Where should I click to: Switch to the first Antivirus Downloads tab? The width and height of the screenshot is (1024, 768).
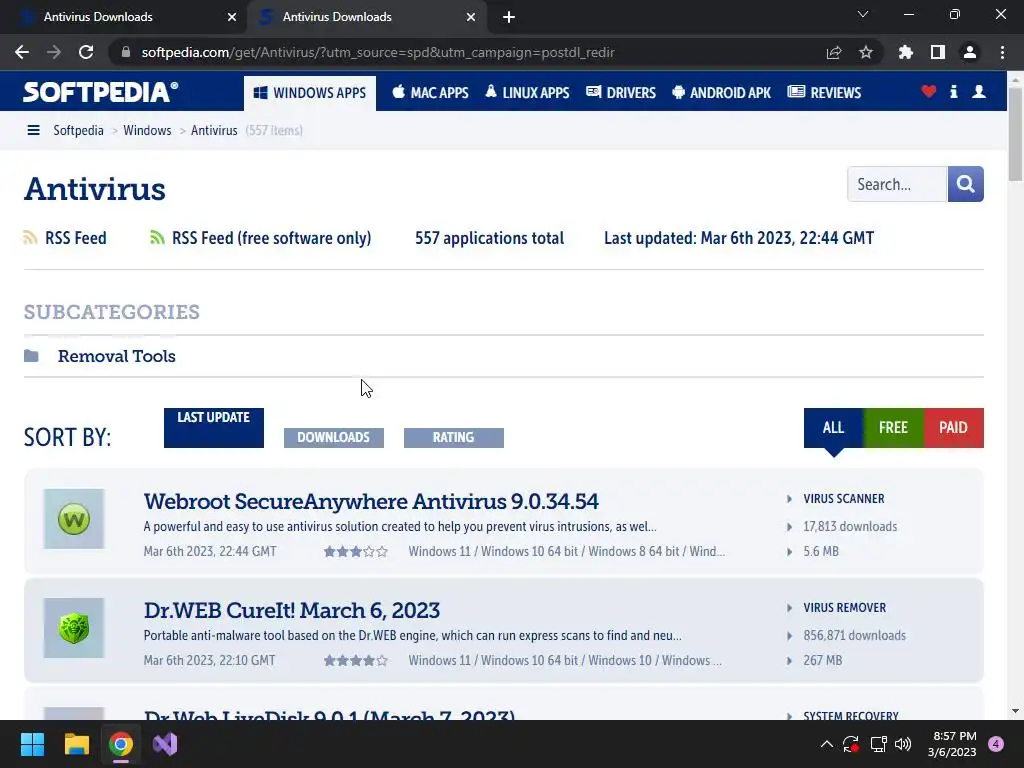coord(124,17)
